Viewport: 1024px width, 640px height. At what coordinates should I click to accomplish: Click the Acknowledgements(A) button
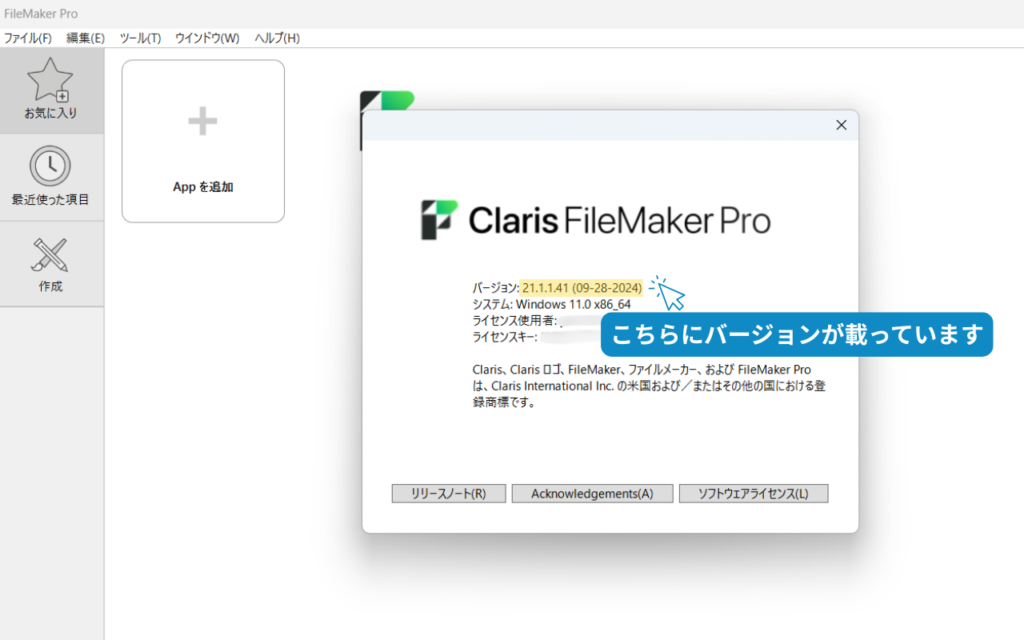coord(592,494)
